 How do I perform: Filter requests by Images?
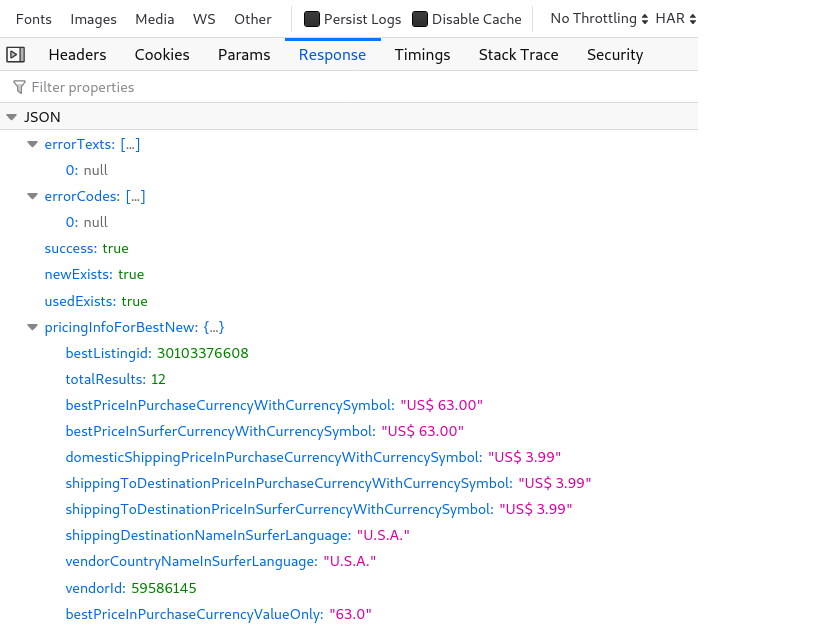[93, 19]
